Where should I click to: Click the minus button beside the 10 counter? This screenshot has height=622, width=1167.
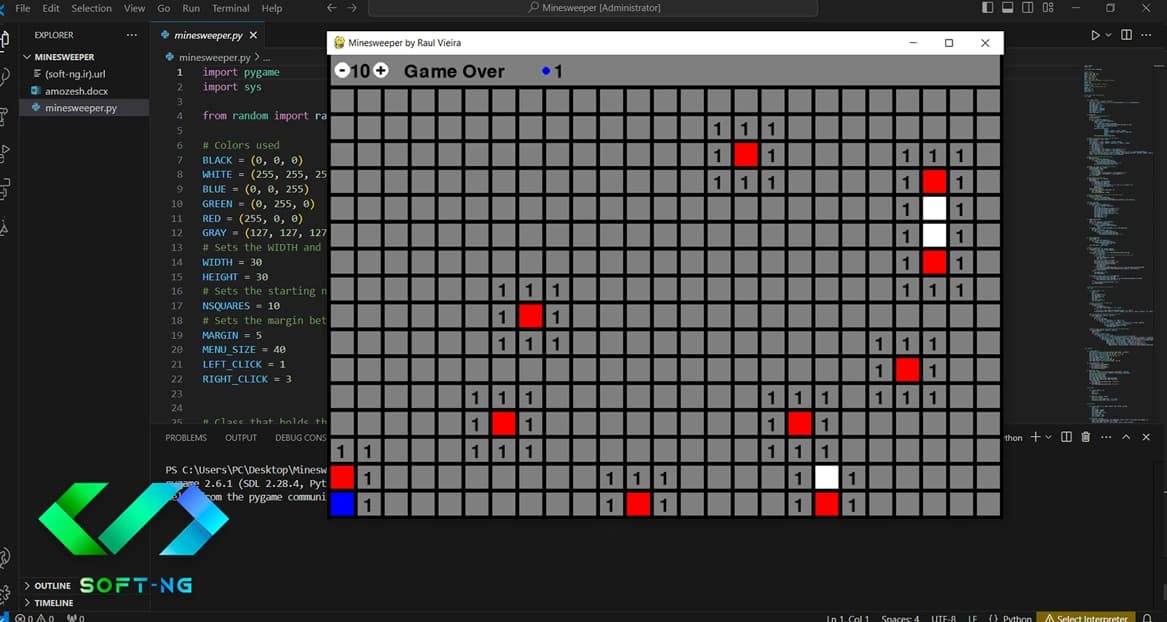pyautogui.click(x=342, y=71)
